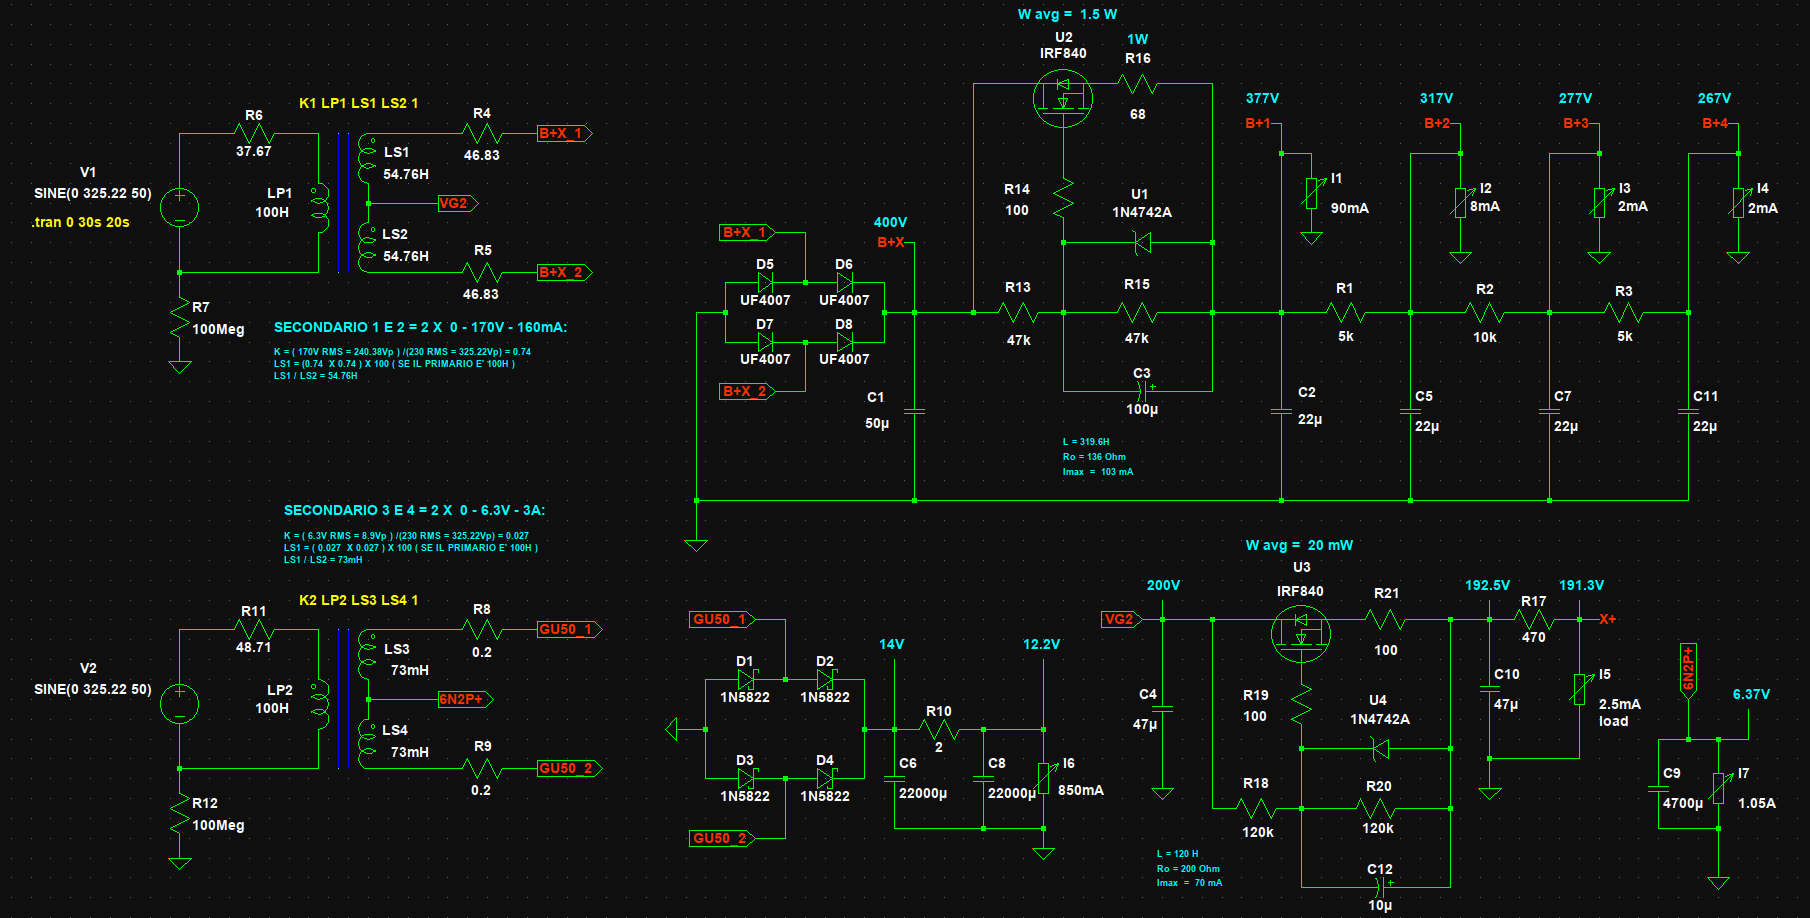Screen dimensions: 1810x918
Task: Select the I1 90mA current load symbol
Action: [x=1311, y=192]
